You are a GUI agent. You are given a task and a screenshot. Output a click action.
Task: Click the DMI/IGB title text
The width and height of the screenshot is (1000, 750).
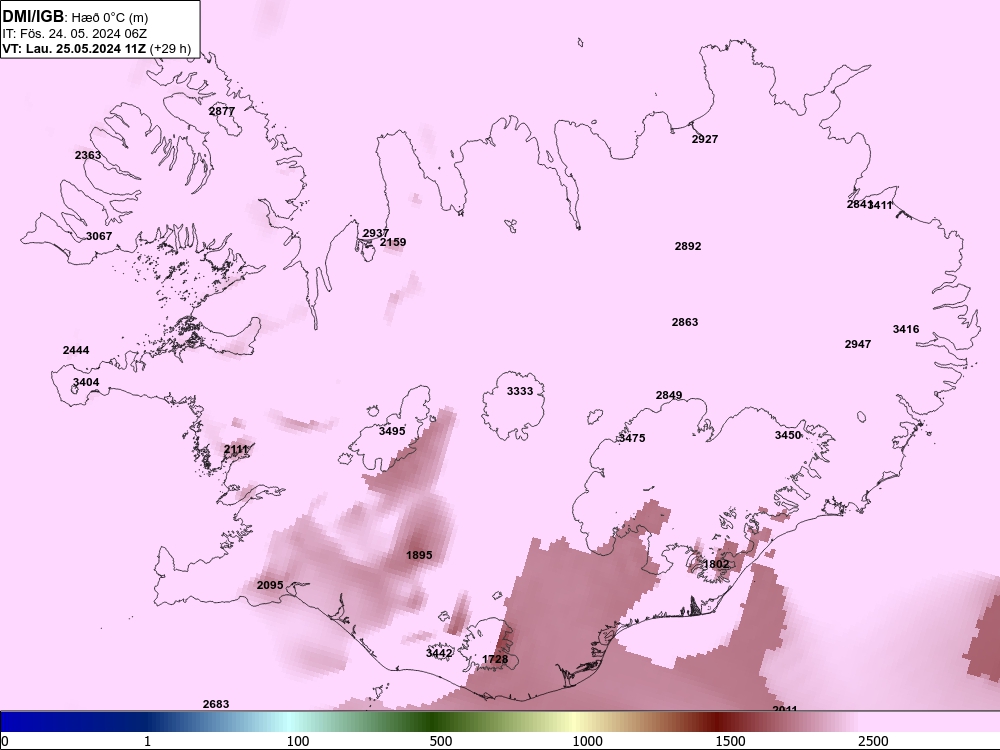(x=33, y=16)
